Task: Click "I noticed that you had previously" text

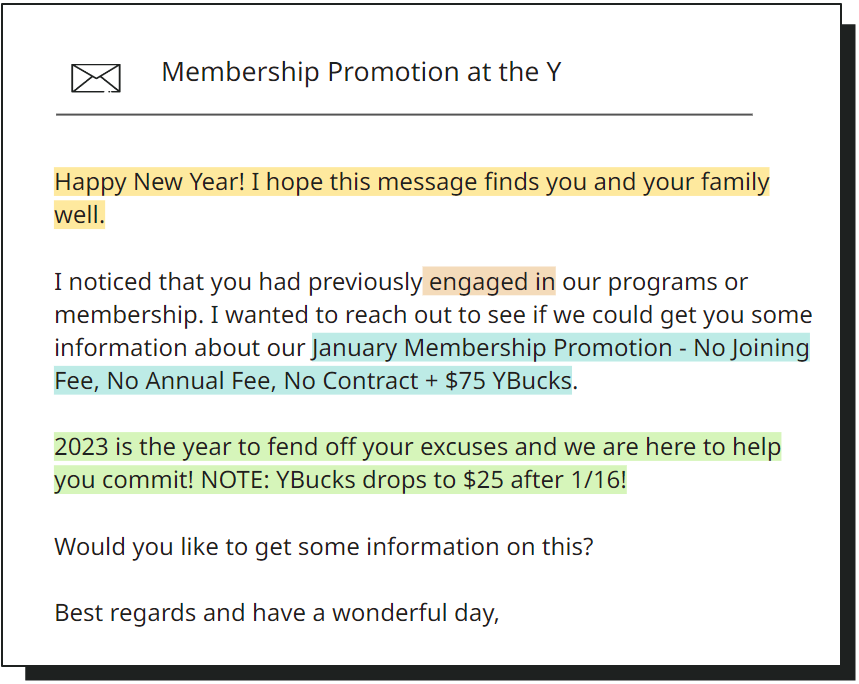Action: tap(238, 282)
